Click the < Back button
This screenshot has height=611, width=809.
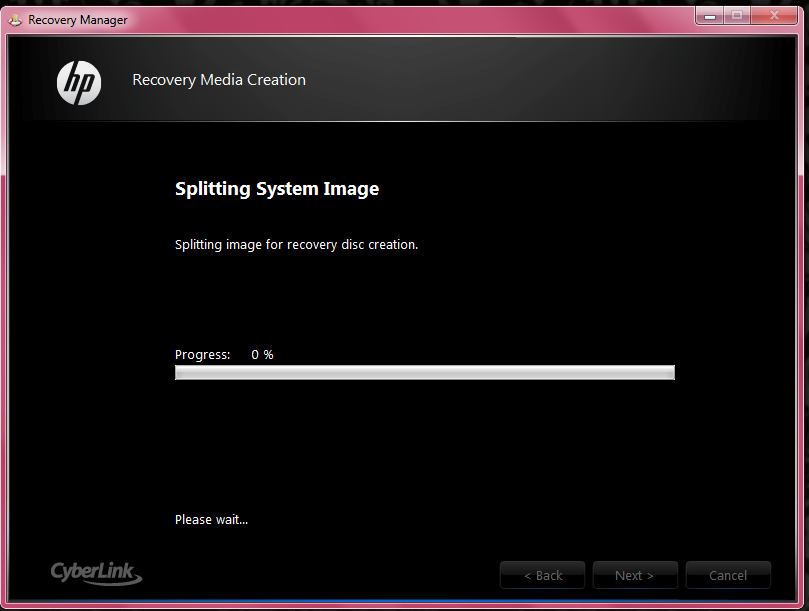pos(542,575)
